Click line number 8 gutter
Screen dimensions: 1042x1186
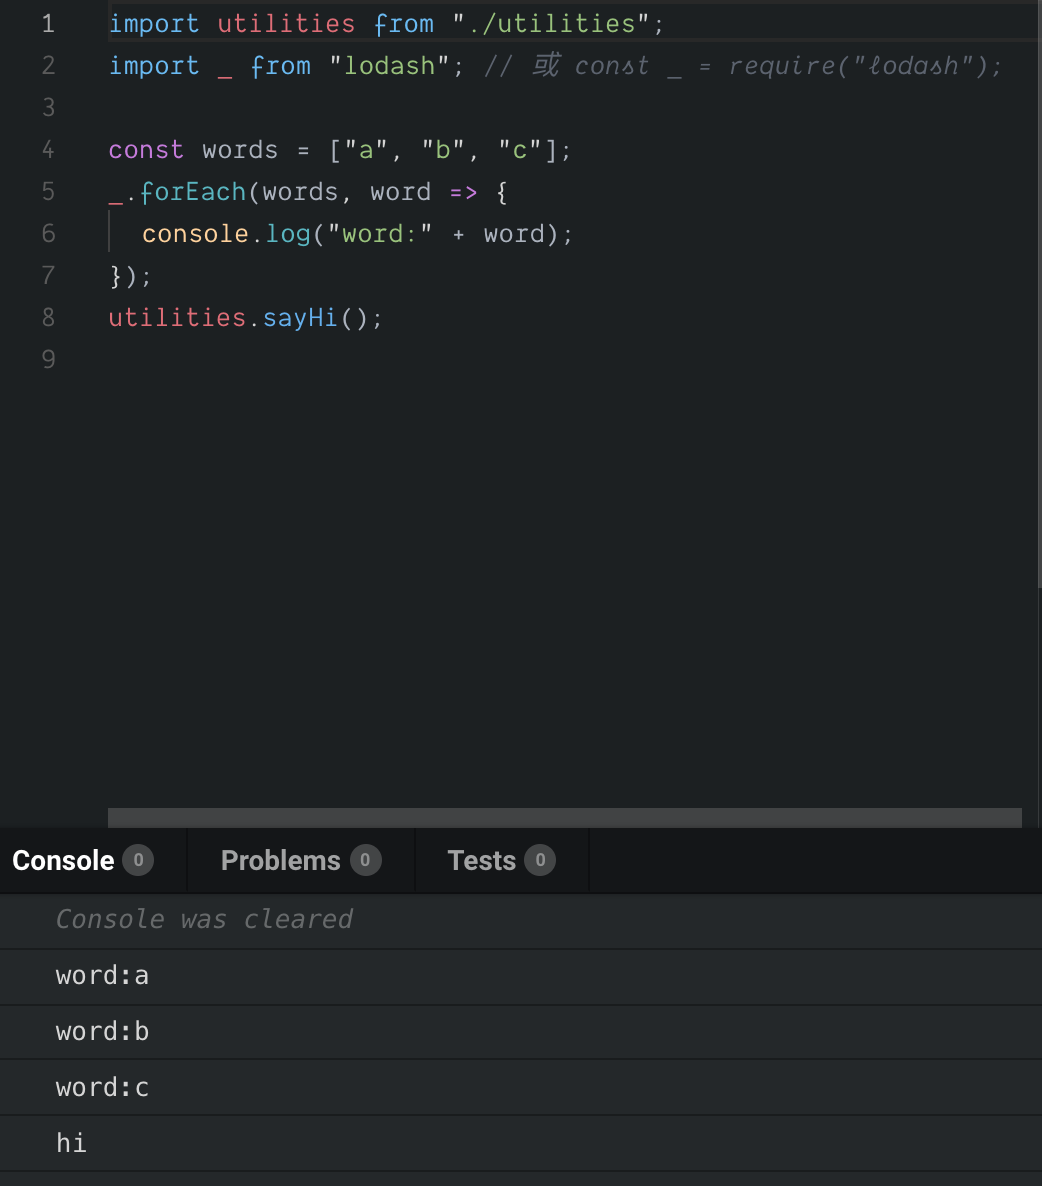point(47,317)
